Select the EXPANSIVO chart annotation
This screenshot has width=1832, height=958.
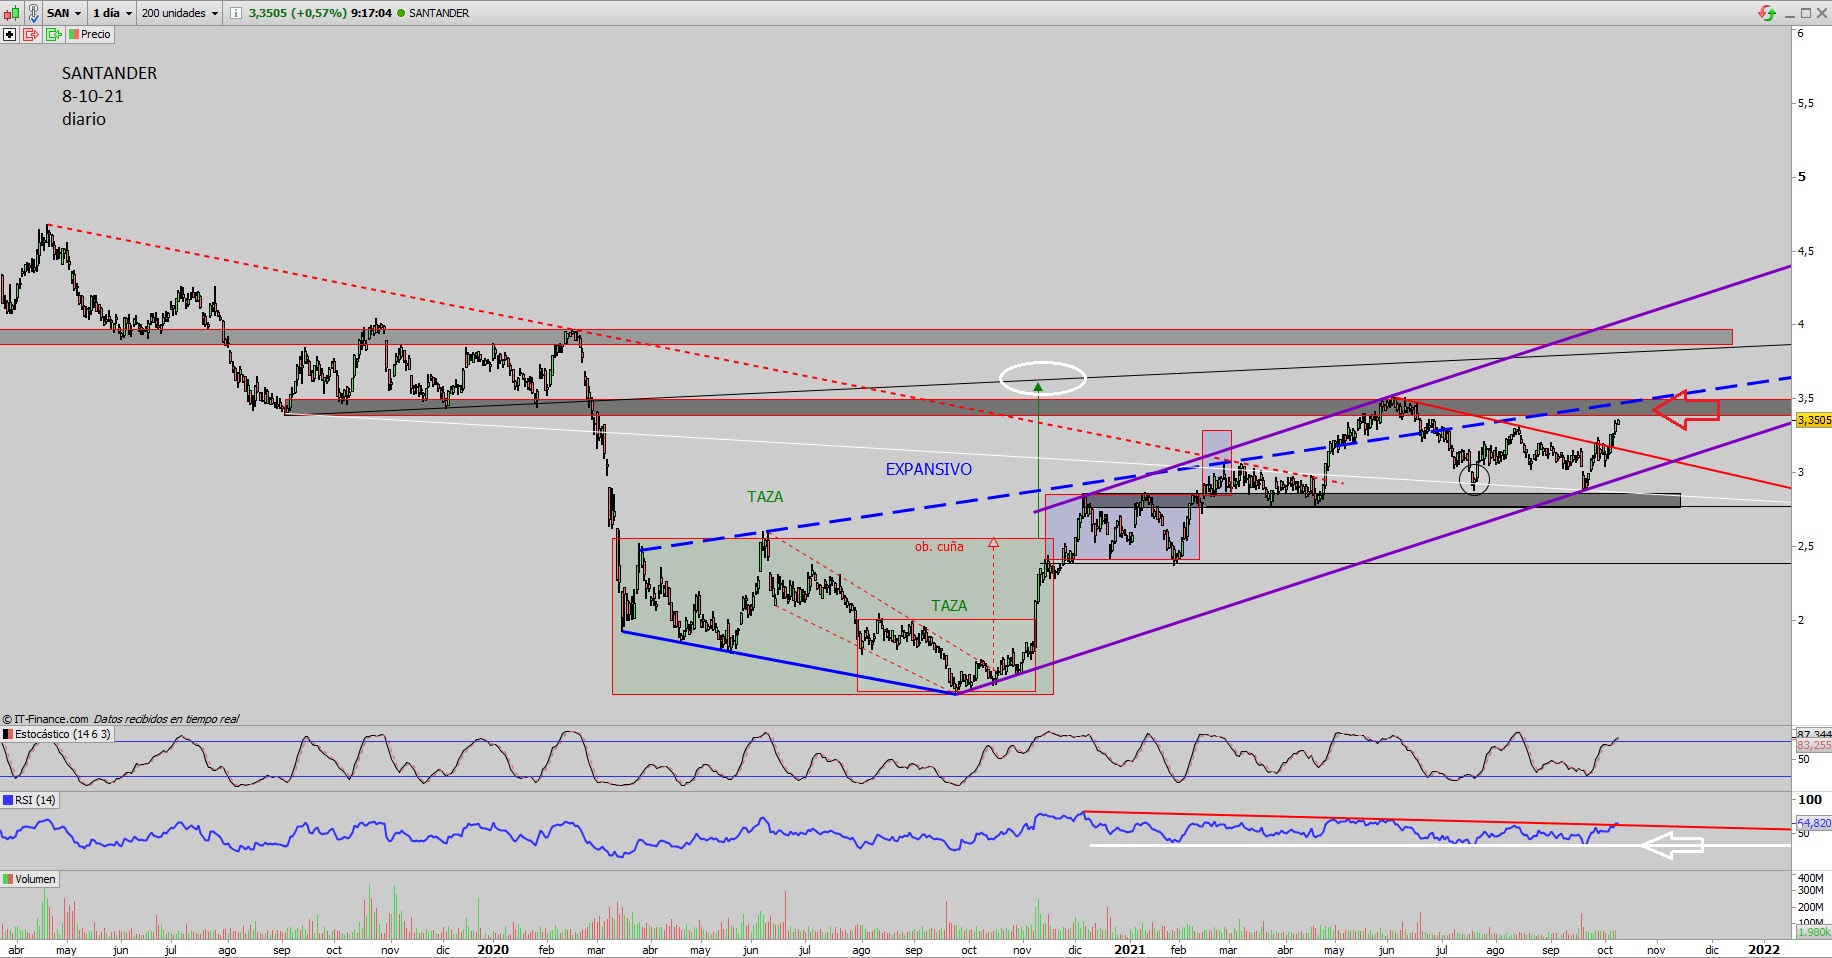(928, 469)
